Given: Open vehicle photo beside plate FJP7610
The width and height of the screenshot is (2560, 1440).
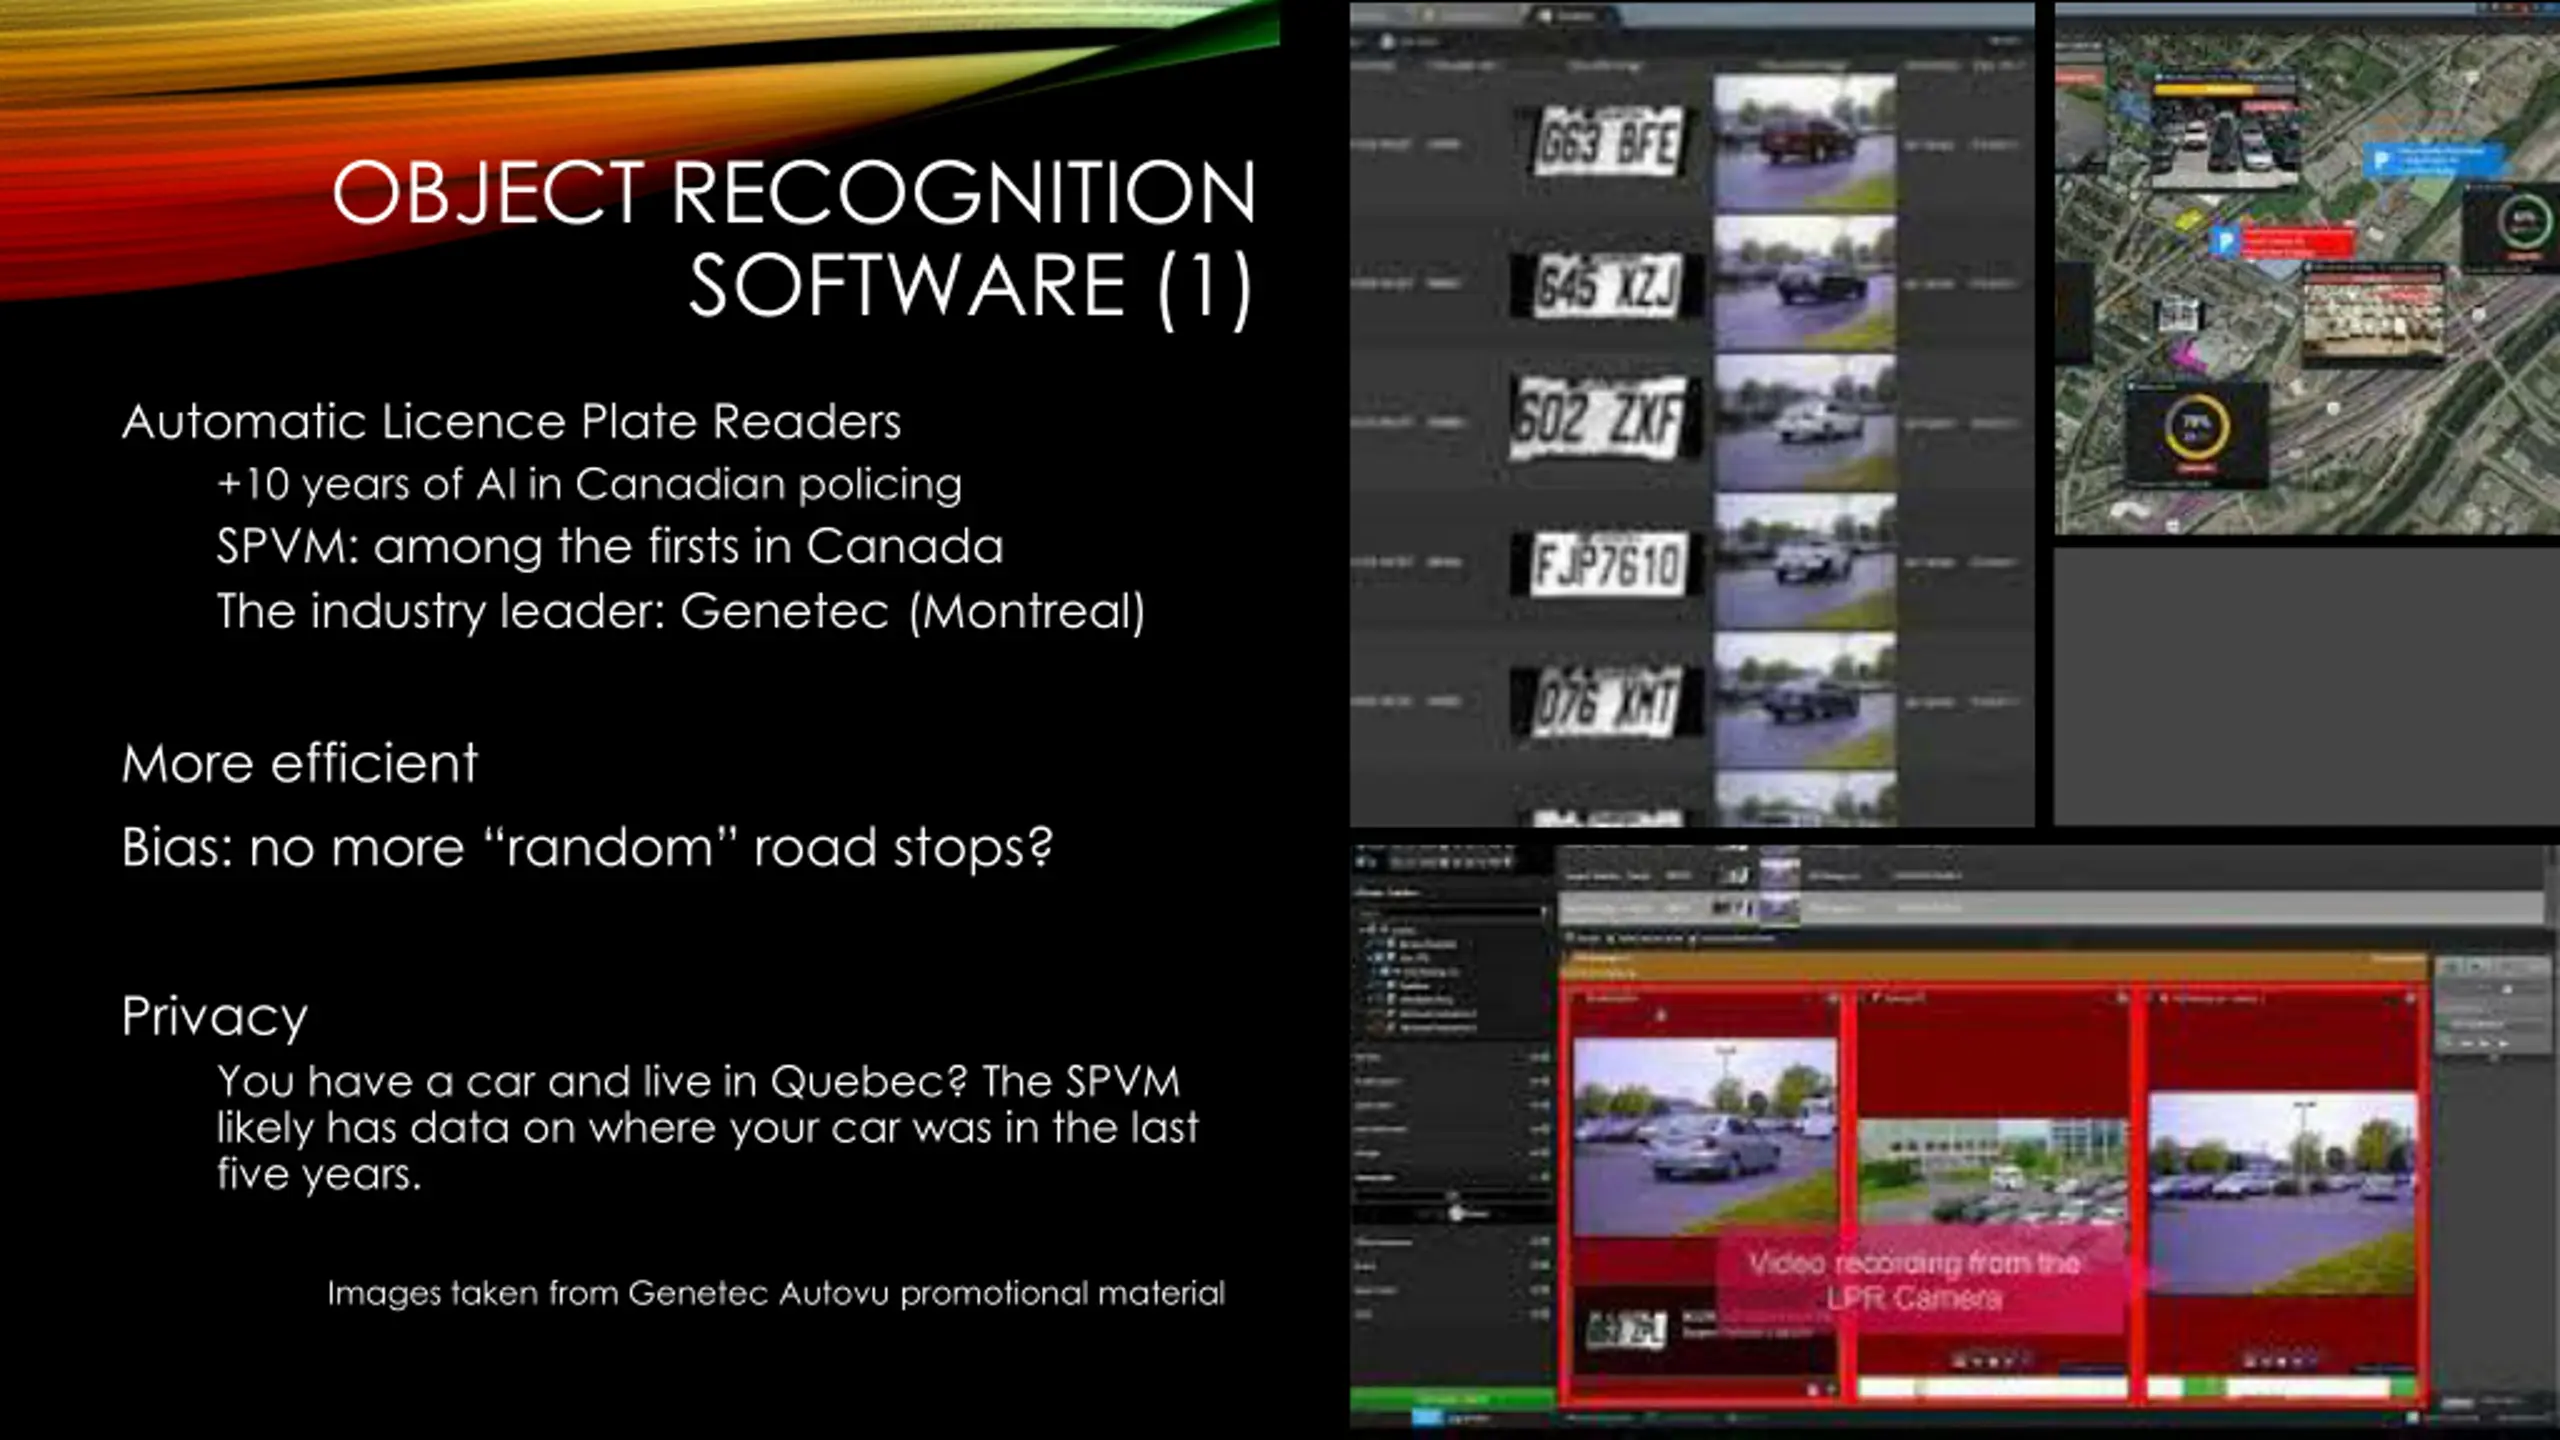Looking at the screenshot, I should click(1804, 563).
